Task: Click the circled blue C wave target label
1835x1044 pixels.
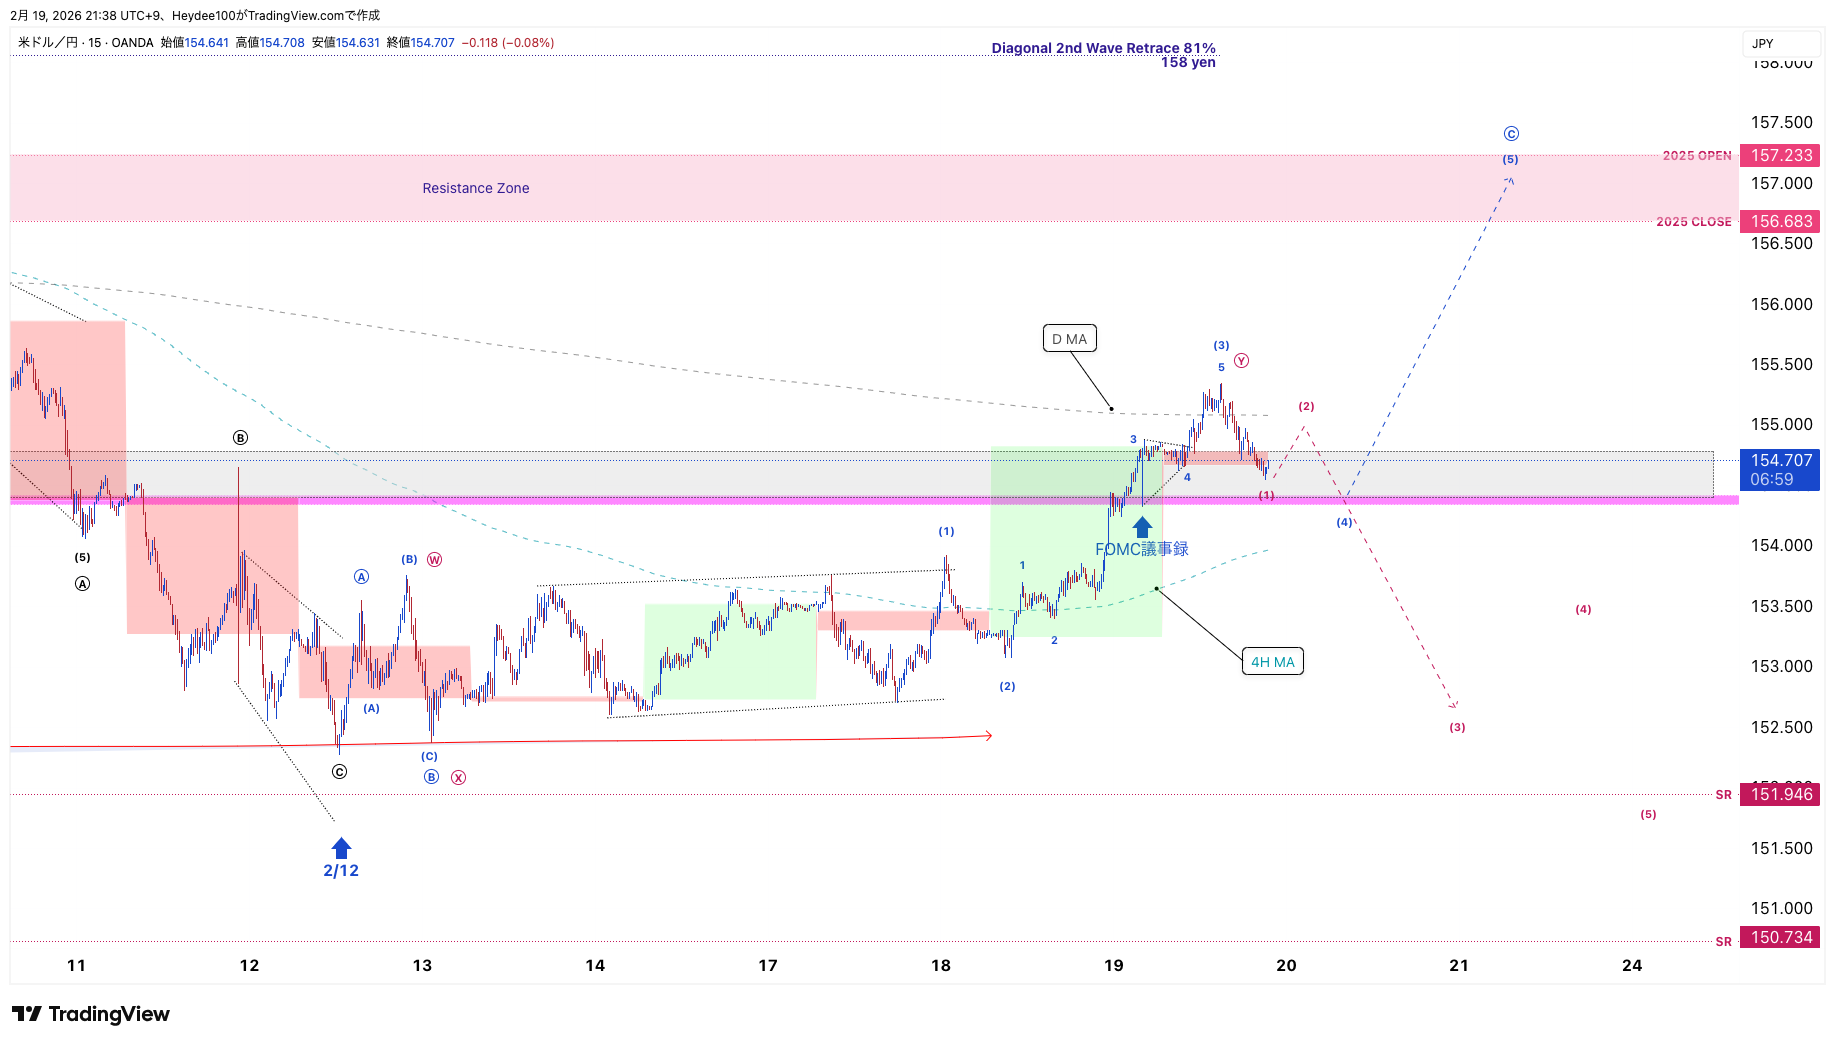Action: [x=1511, y=134]
